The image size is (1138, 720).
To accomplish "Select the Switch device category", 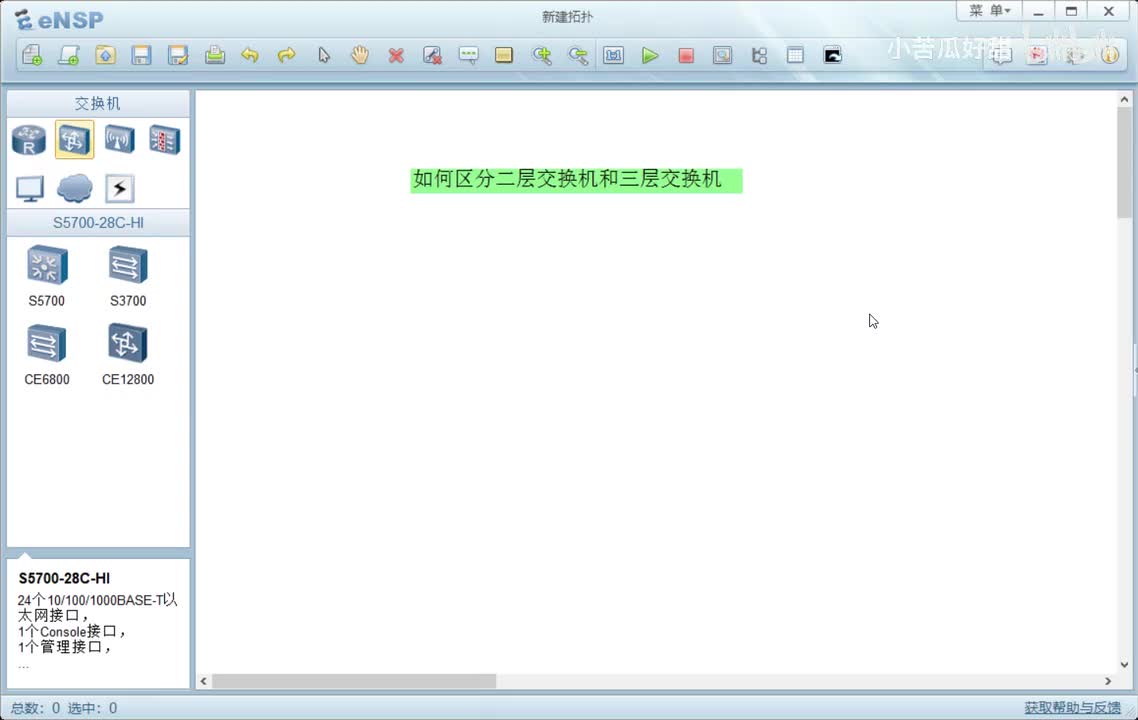I will coord(74,139).
